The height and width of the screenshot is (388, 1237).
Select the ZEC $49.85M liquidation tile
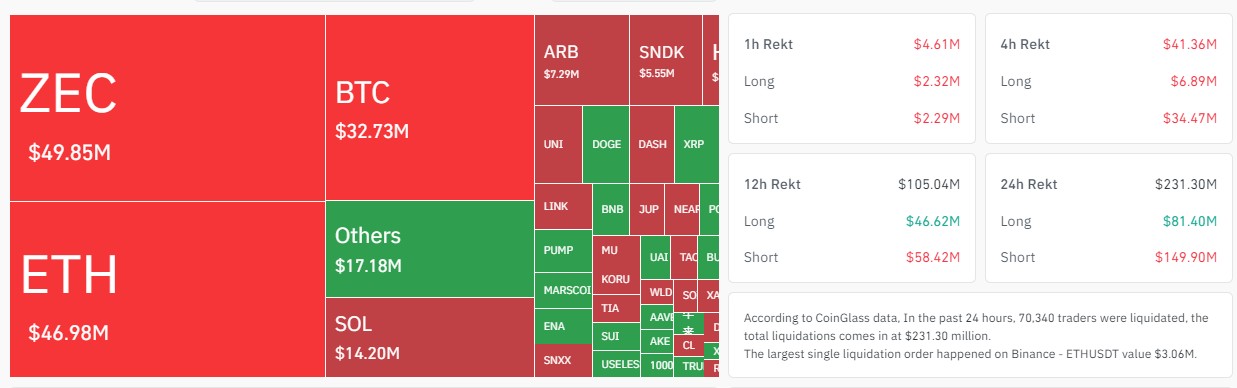click(x=167, y=108)
